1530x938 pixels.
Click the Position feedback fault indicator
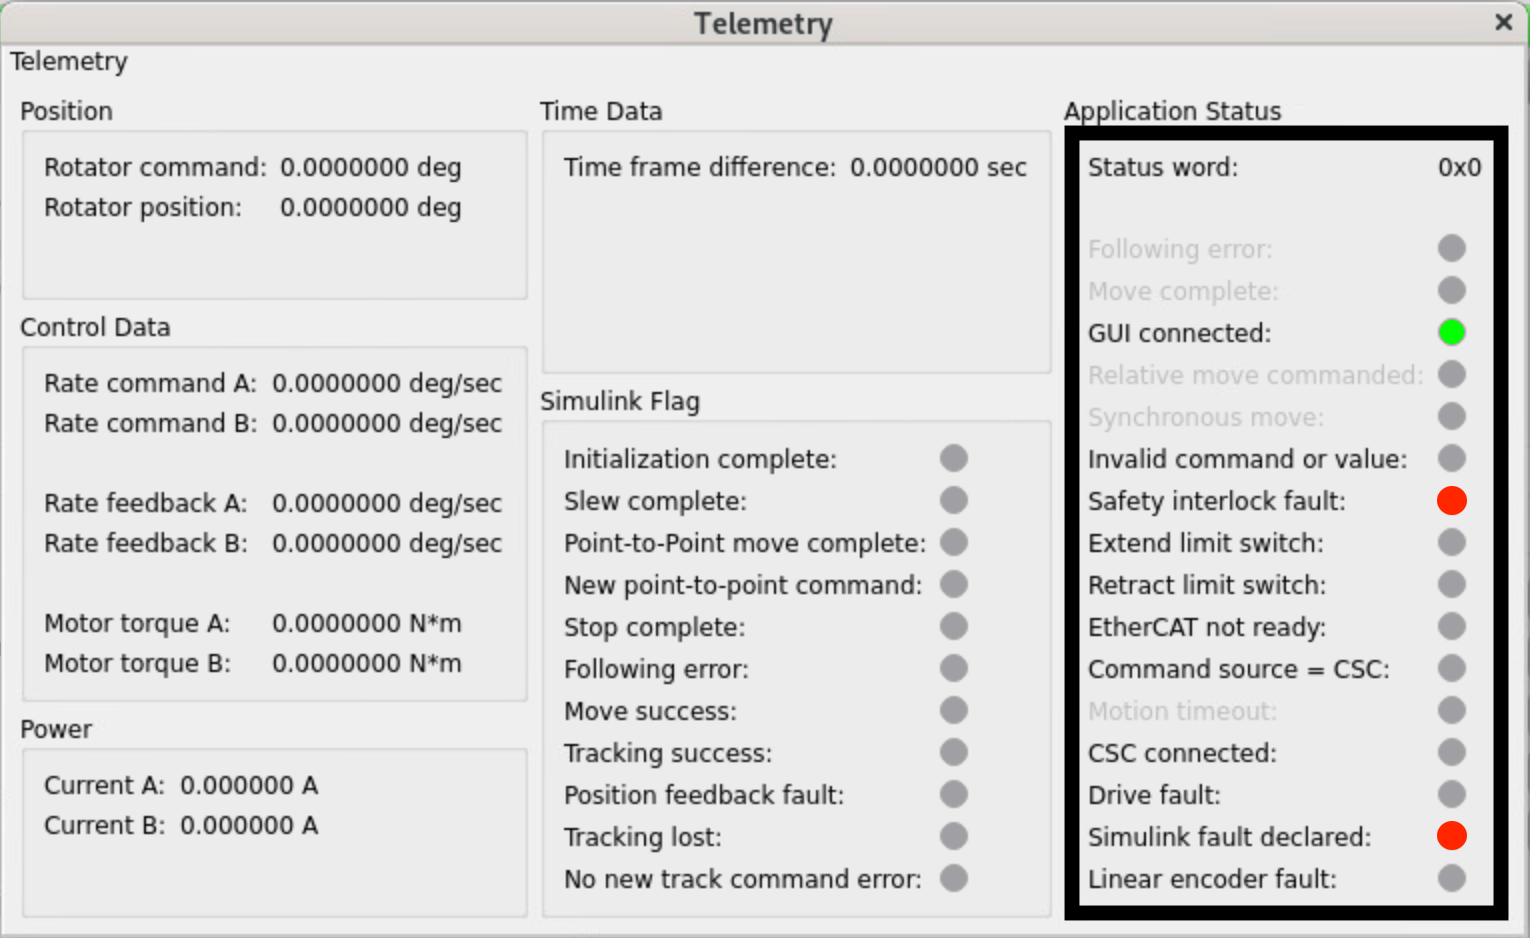pos(954,794)
